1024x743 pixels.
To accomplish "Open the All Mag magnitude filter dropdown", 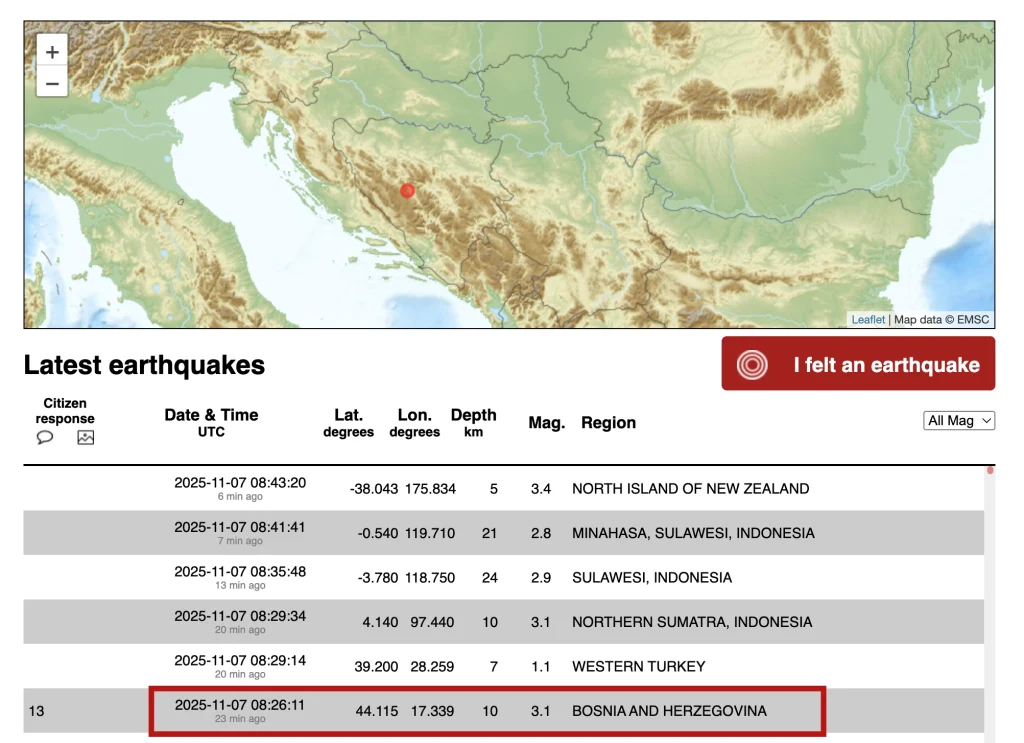I will pos(958,421).
